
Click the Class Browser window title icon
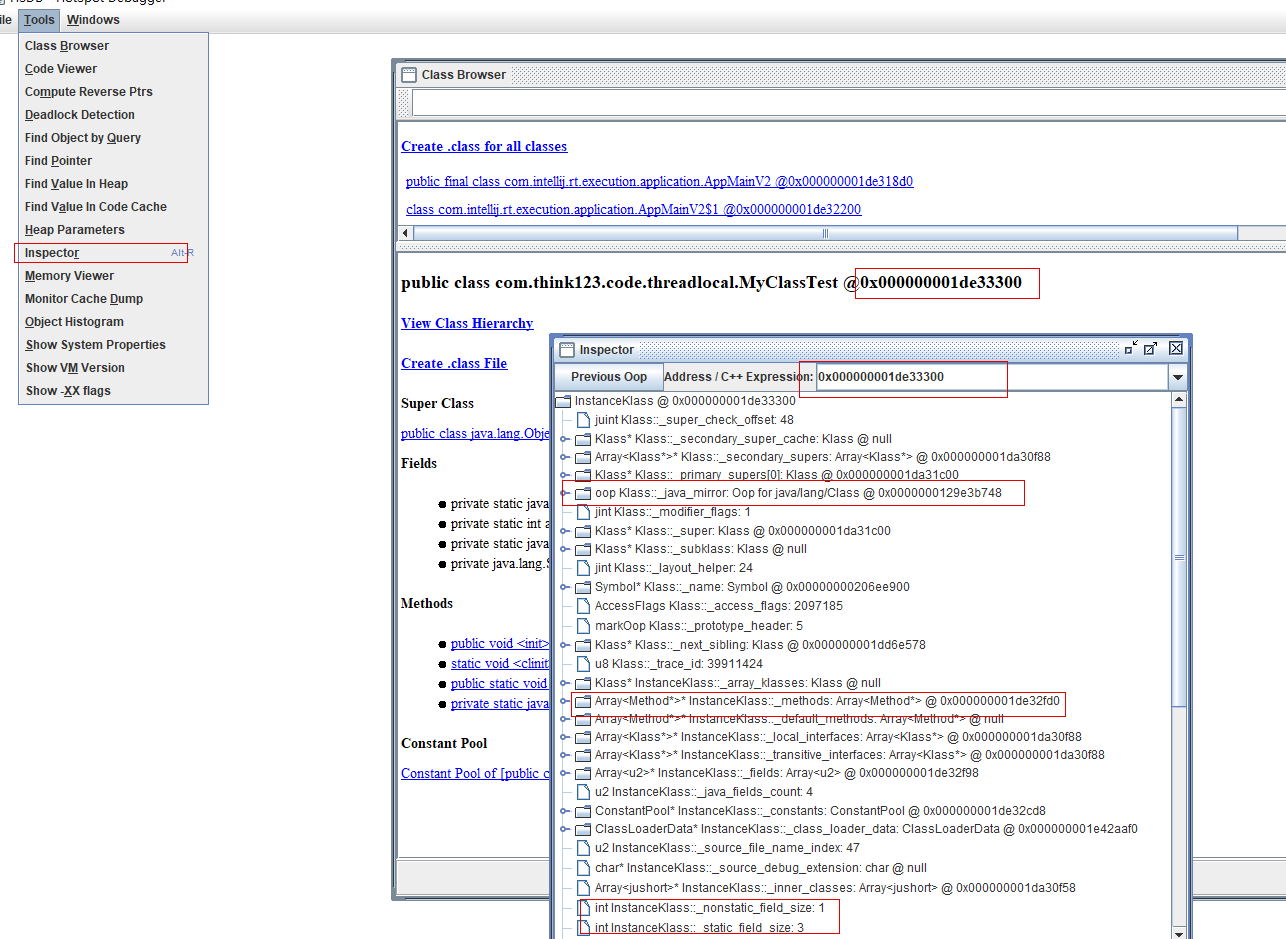point(408,75)
